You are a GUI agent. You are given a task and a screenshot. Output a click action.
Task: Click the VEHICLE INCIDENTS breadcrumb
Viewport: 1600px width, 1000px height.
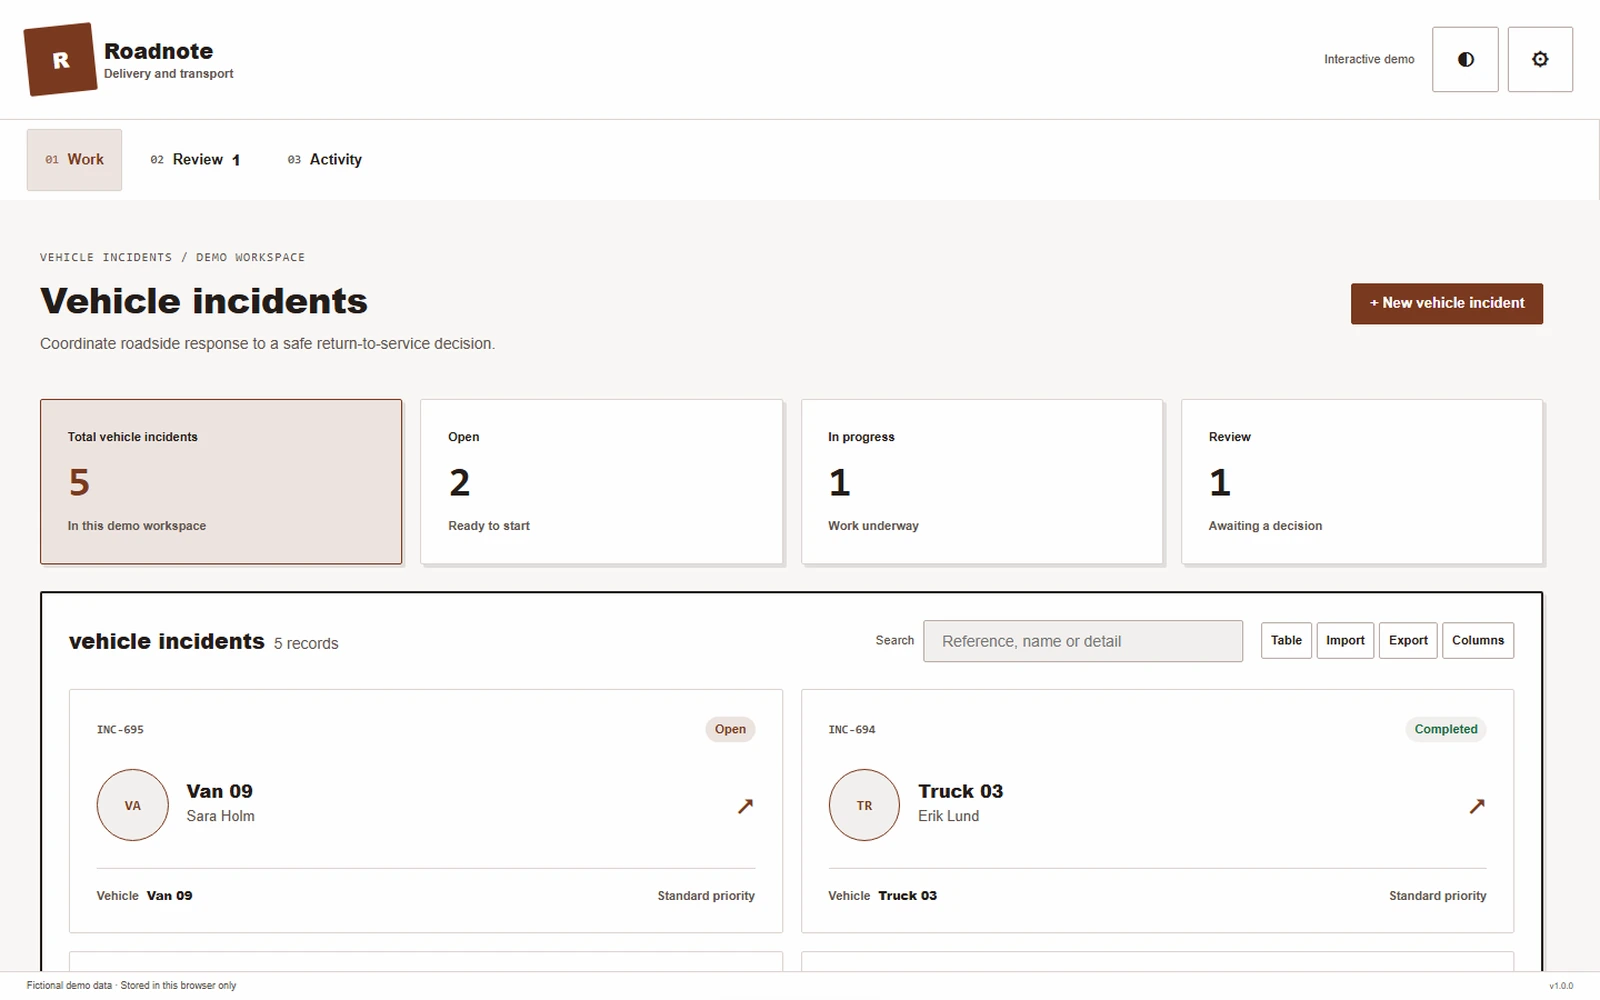tap(106, 258)
